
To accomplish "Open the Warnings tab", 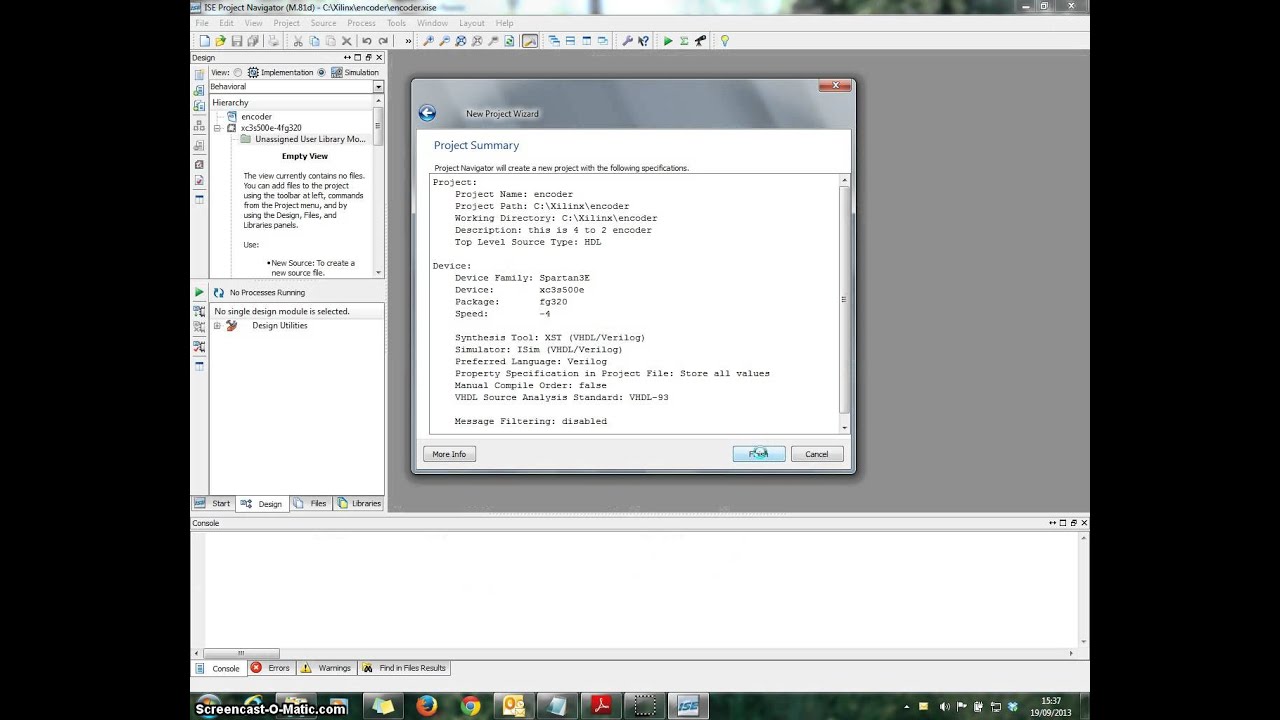I will point(326,668).
